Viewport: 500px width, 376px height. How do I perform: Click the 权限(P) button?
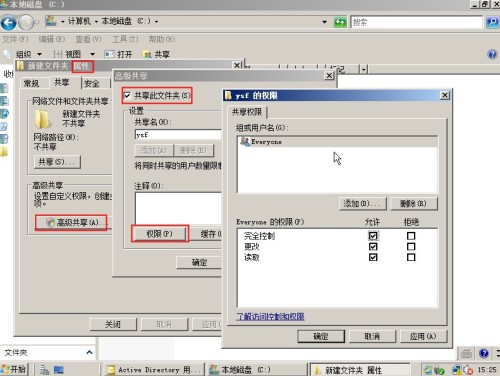159,234
